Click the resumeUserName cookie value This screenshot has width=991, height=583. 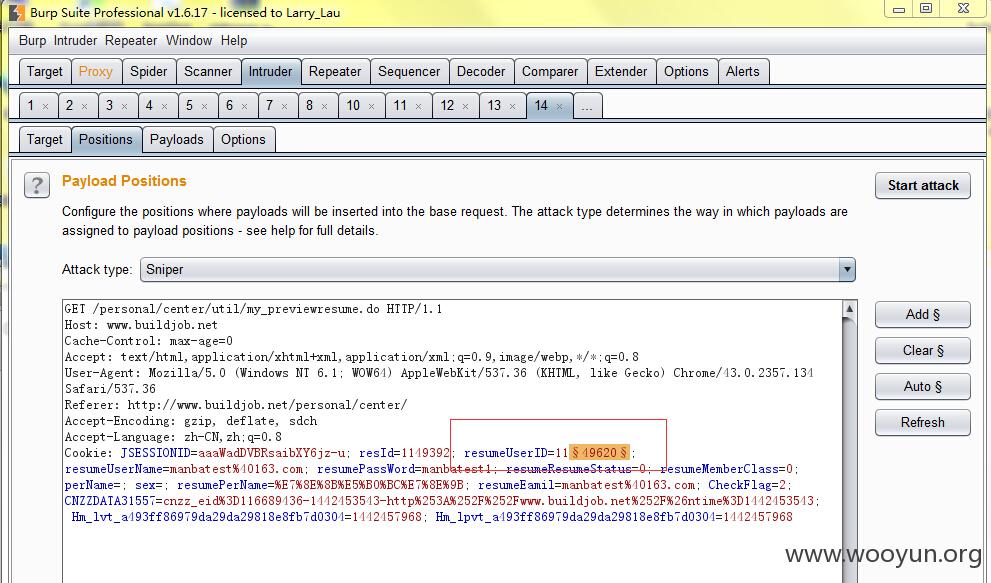click(236, 469)
